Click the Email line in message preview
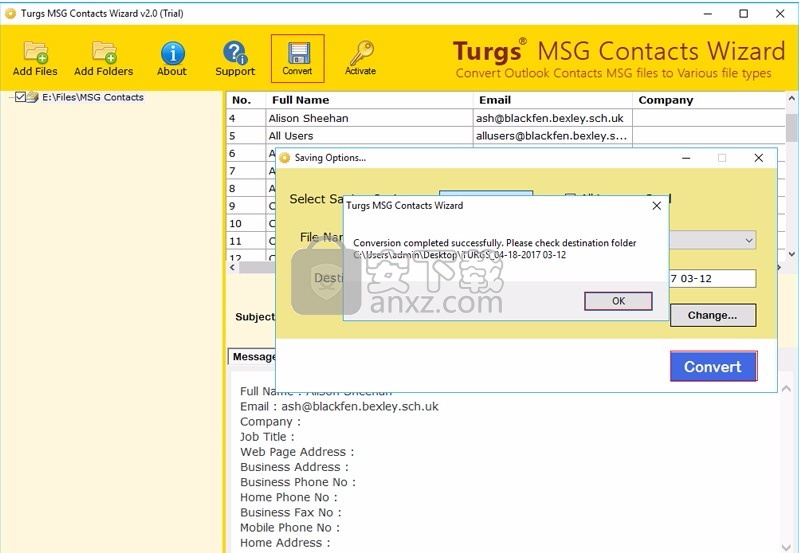The height and width of the screenshot is (553, 799). (x=339, y=406)
